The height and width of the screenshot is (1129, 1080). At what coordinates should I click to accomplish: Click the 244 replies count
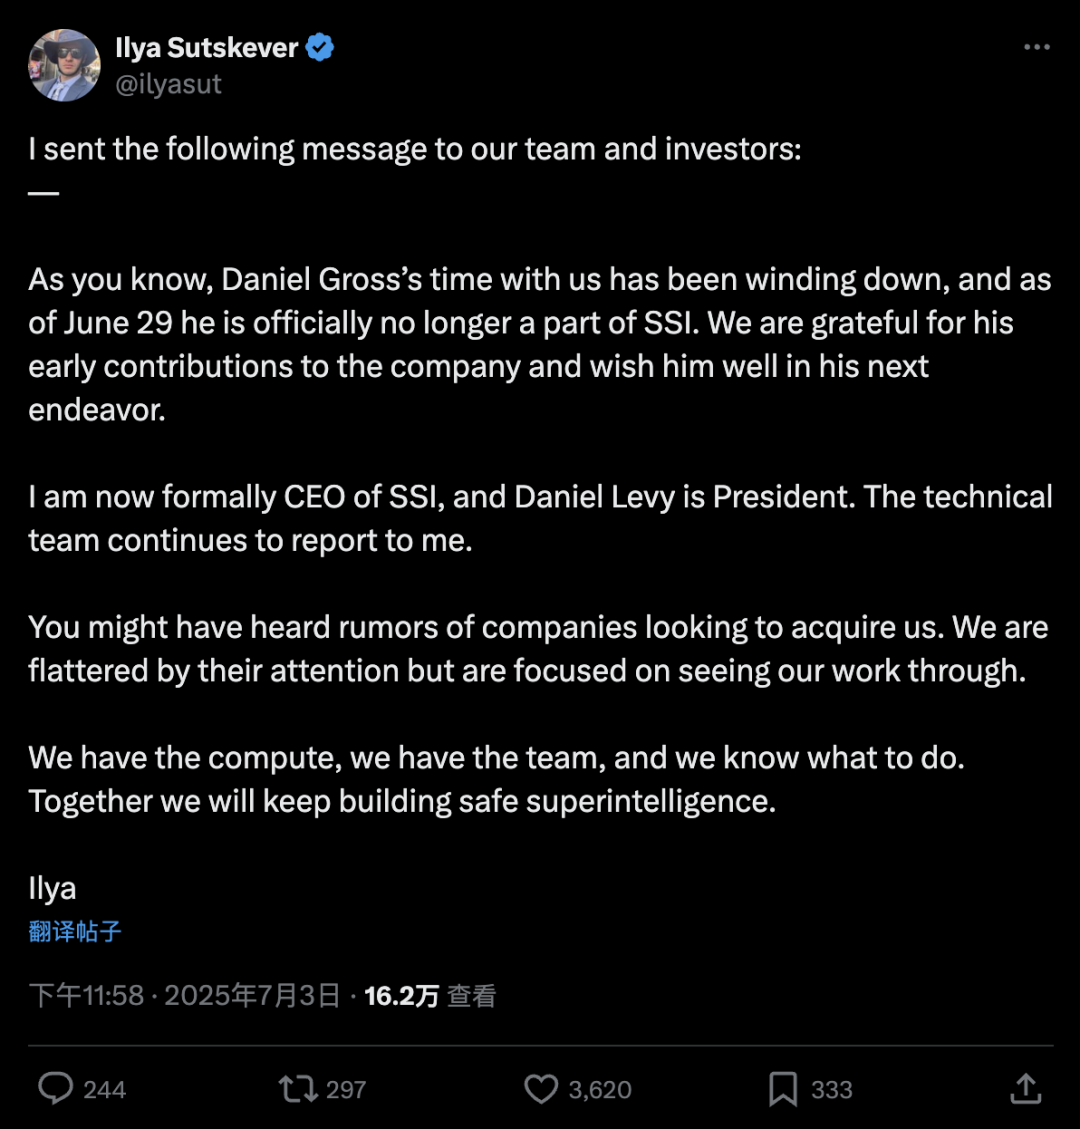click(104, 1089)
